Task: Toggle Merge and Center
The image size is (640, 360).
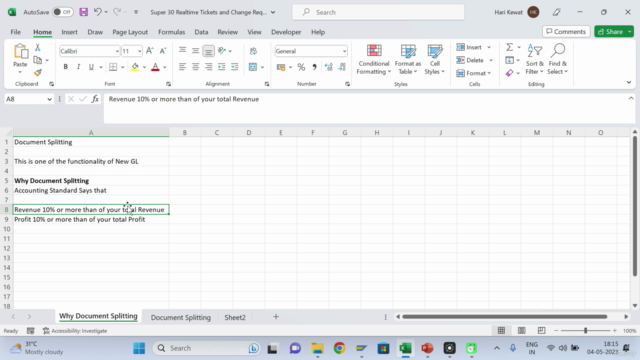Action: pos(253,67)
